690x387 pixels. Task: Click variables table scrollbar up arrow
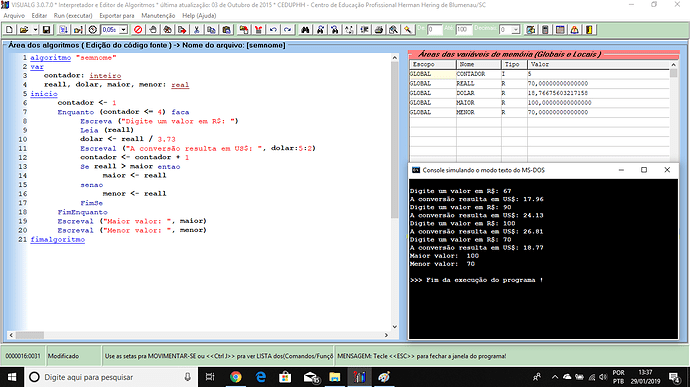tap(673, 65)
